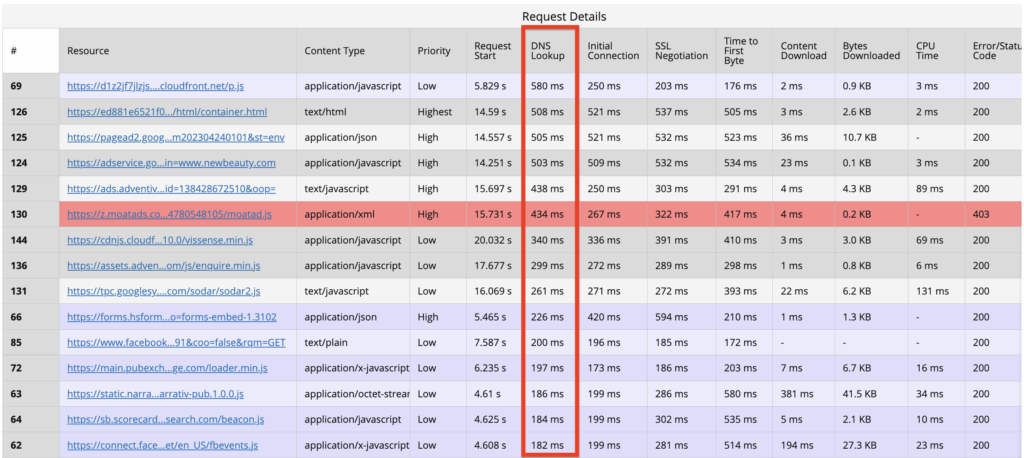
Task: Open the static.narra narrativ-pub link
Action: (155, 394)
